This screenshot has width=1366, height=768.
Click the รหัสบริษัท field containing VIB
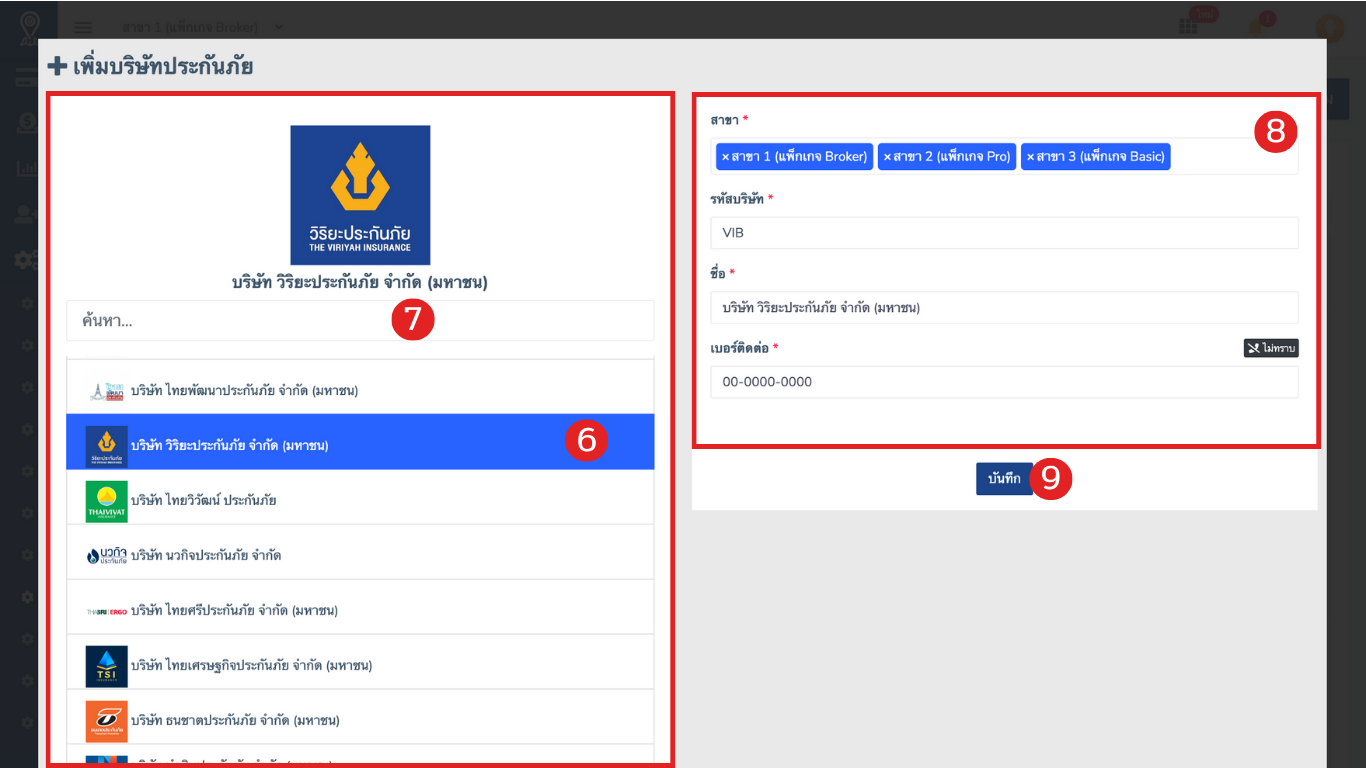click(1004, 233)
